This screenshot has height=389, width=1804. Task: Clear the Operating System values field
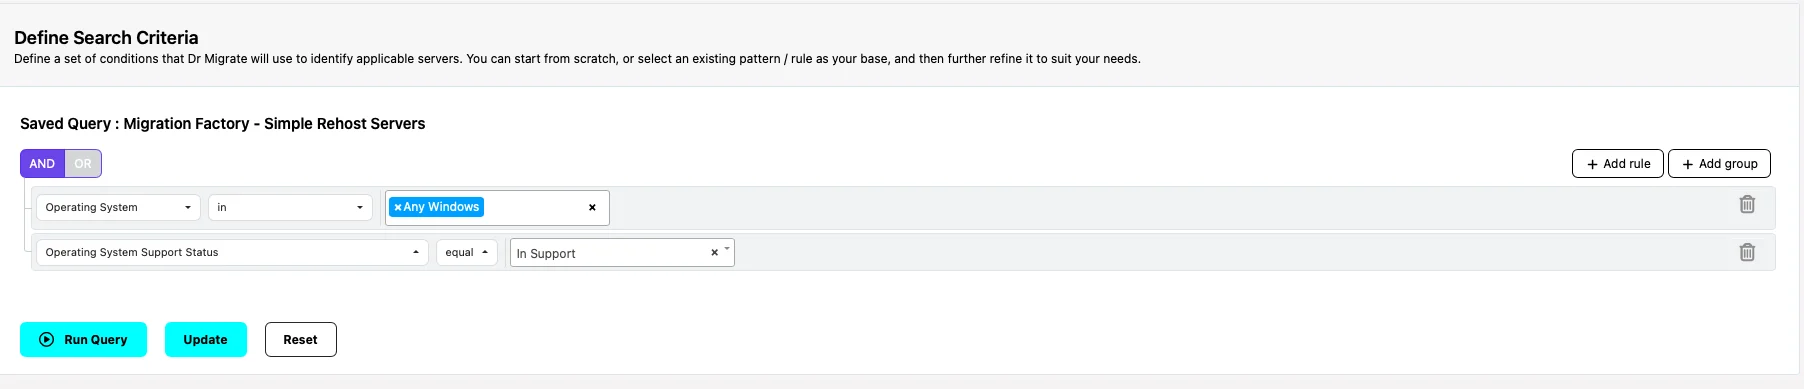592,207
